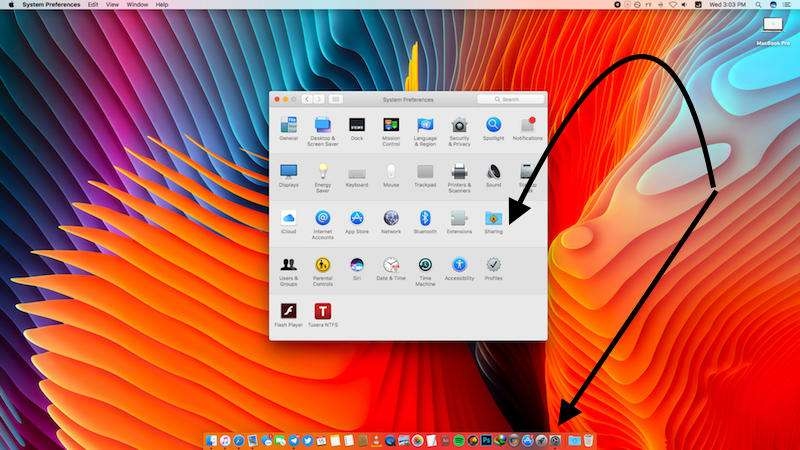Open the Flash Player pane
The width and height of the screenshot is (800, 450).
coord(288,311)
